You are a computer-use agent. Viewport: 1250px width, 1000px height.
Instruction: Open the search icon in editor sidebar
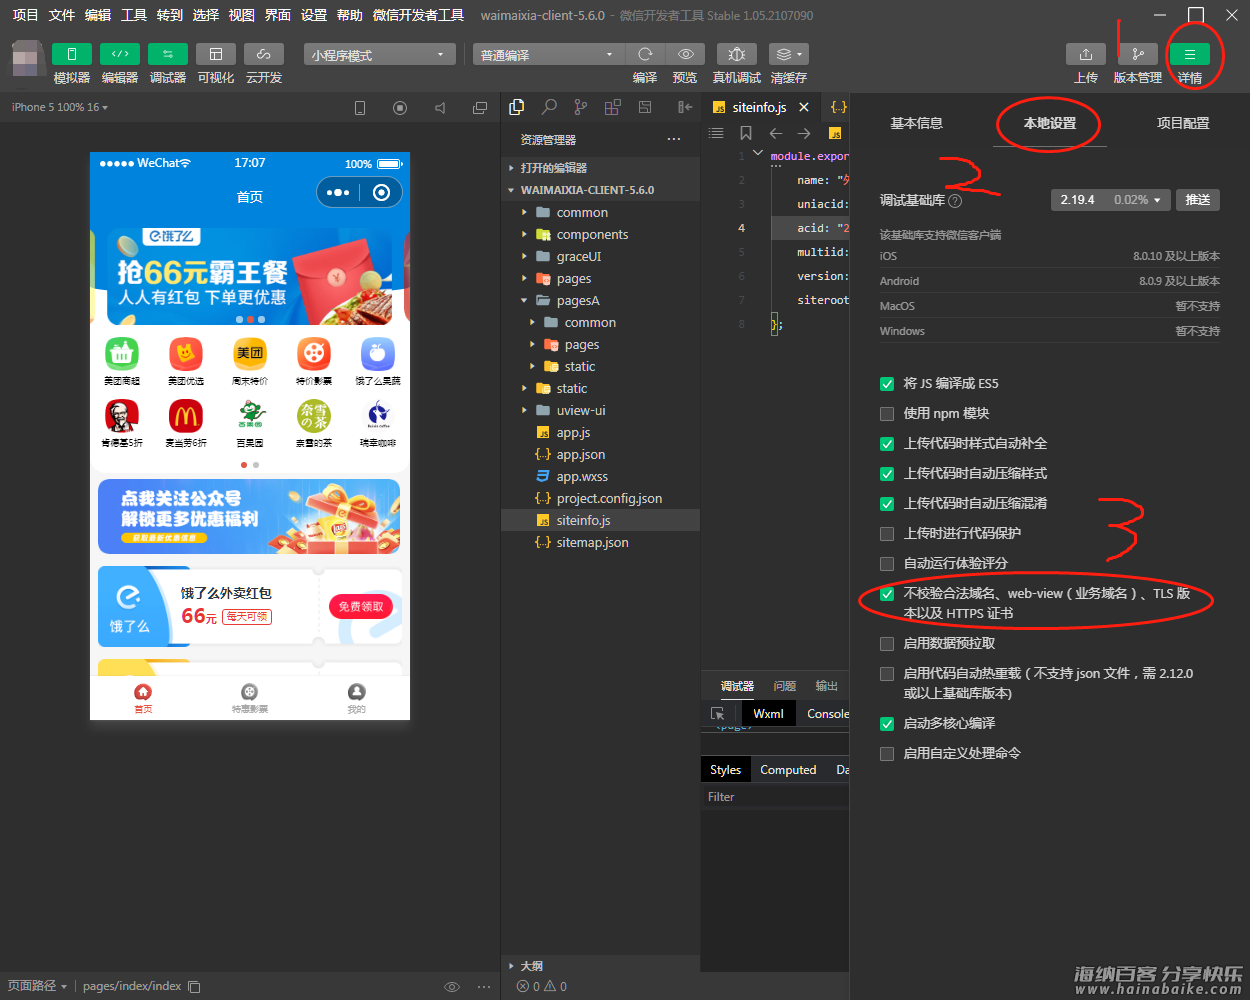[x=549, y=107]
